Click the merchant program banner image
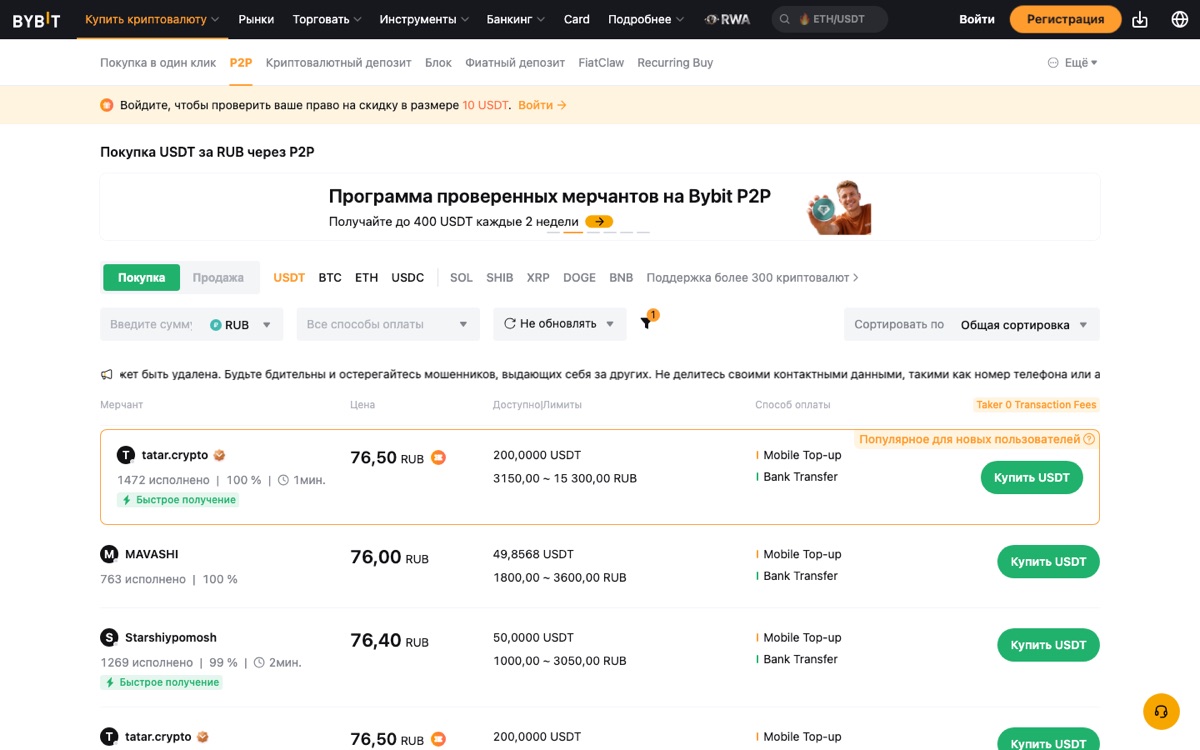Image resolution: width=1200 pixels, height=750 pixels. click(840, 207)
